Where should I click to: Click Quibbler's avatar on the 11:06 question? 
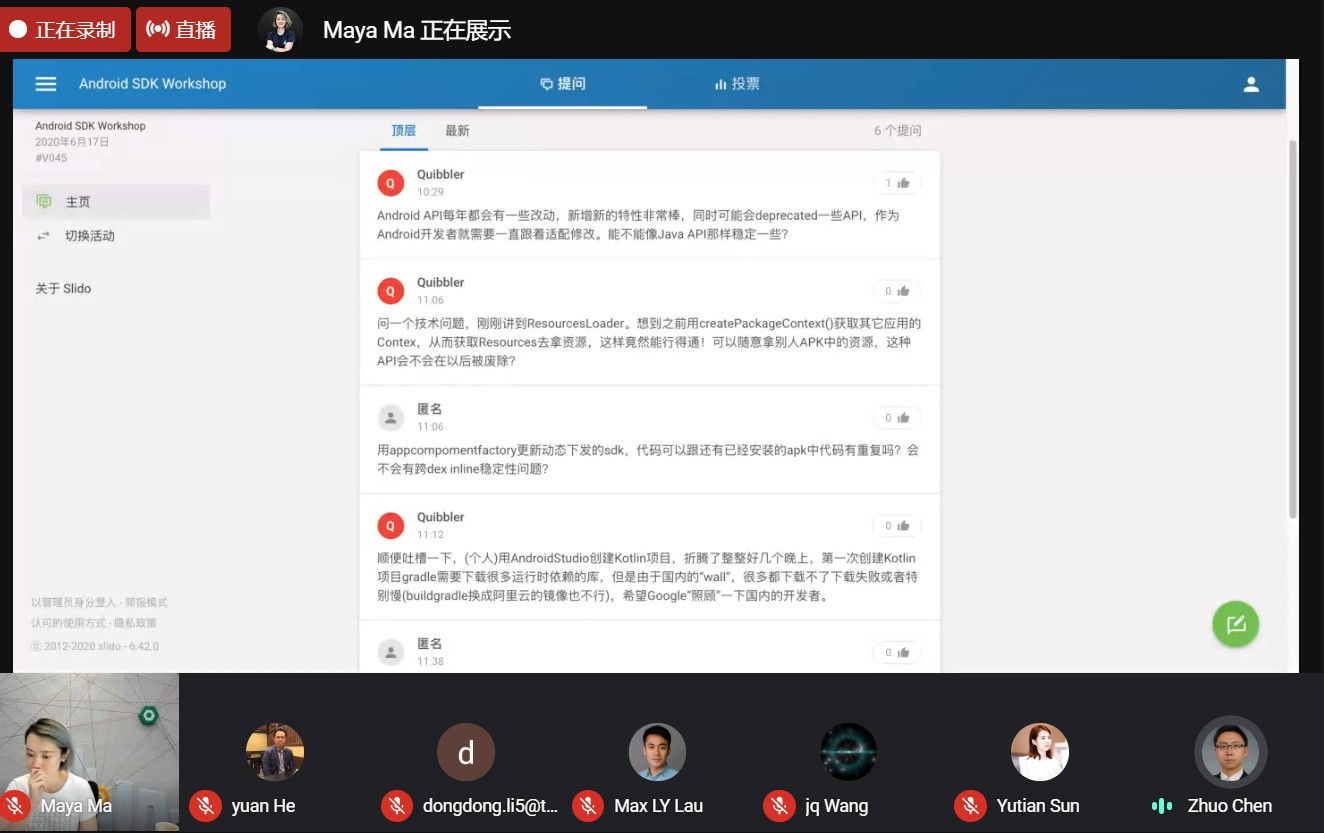pos(391,291)
